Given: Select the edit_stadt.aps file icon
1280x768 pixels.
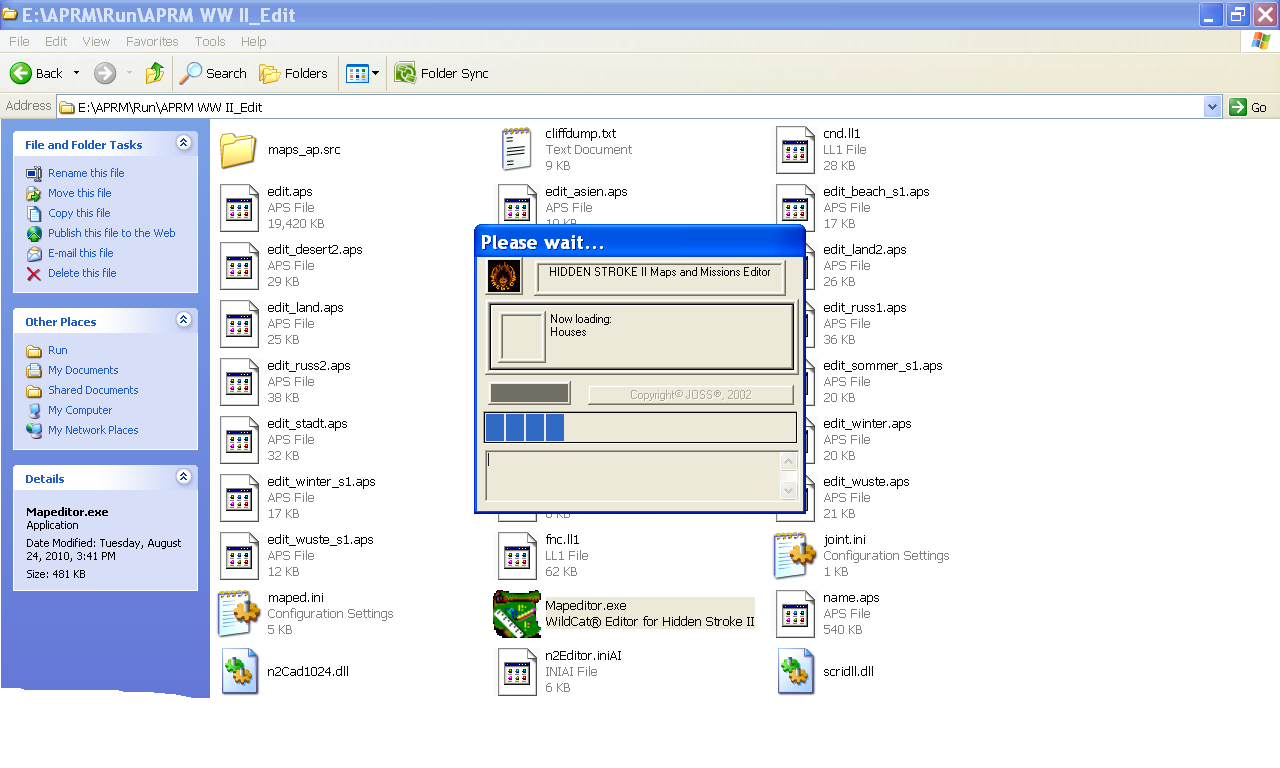Looking at the screenshot, I should pyautogui.click(x=239, y=440).
